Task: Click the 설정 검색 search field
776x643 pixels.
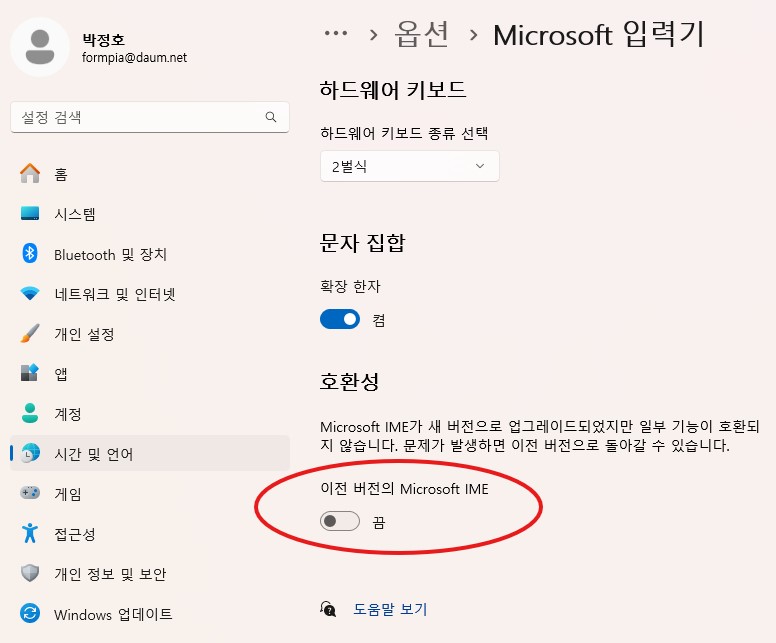Action: pyautogui.click(x=150, y=117)
